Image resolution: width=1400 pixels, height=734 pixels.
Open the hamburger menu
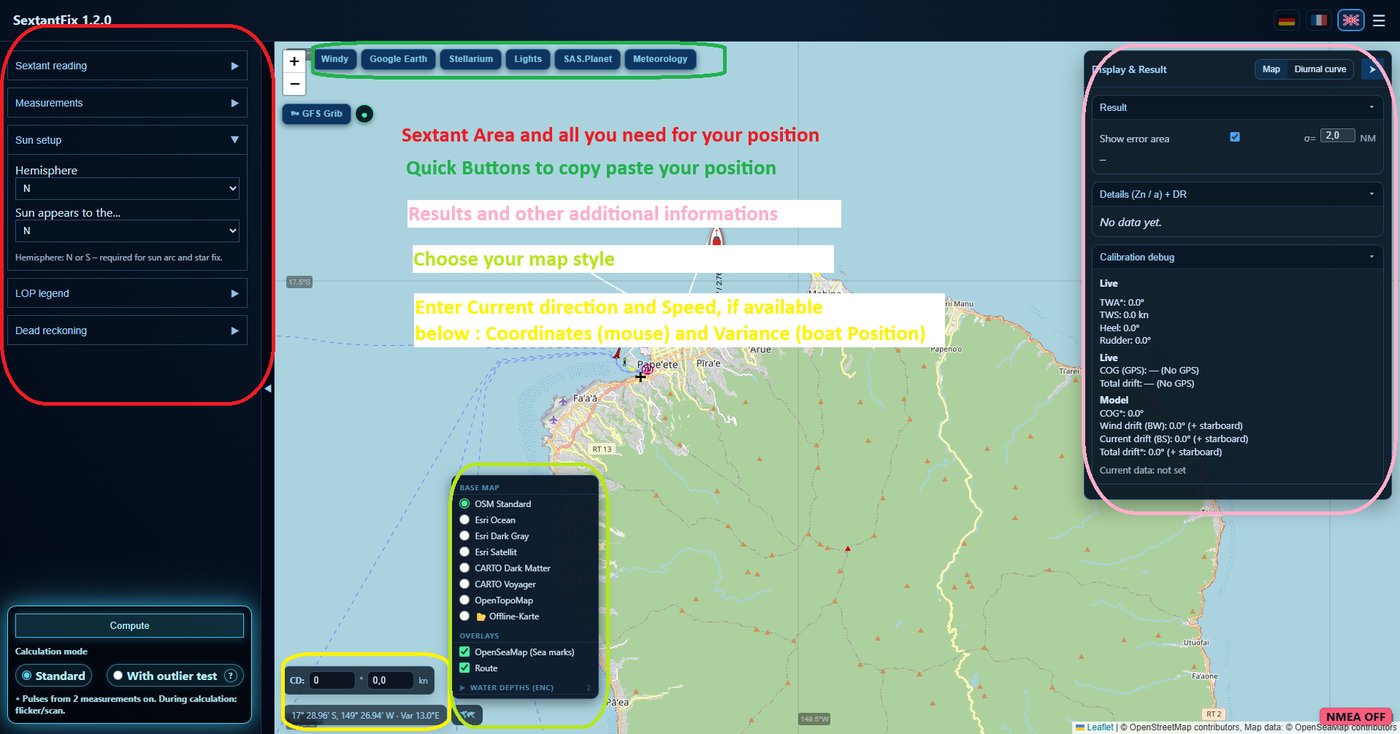pyautogui.click(x=1379, y=20)
